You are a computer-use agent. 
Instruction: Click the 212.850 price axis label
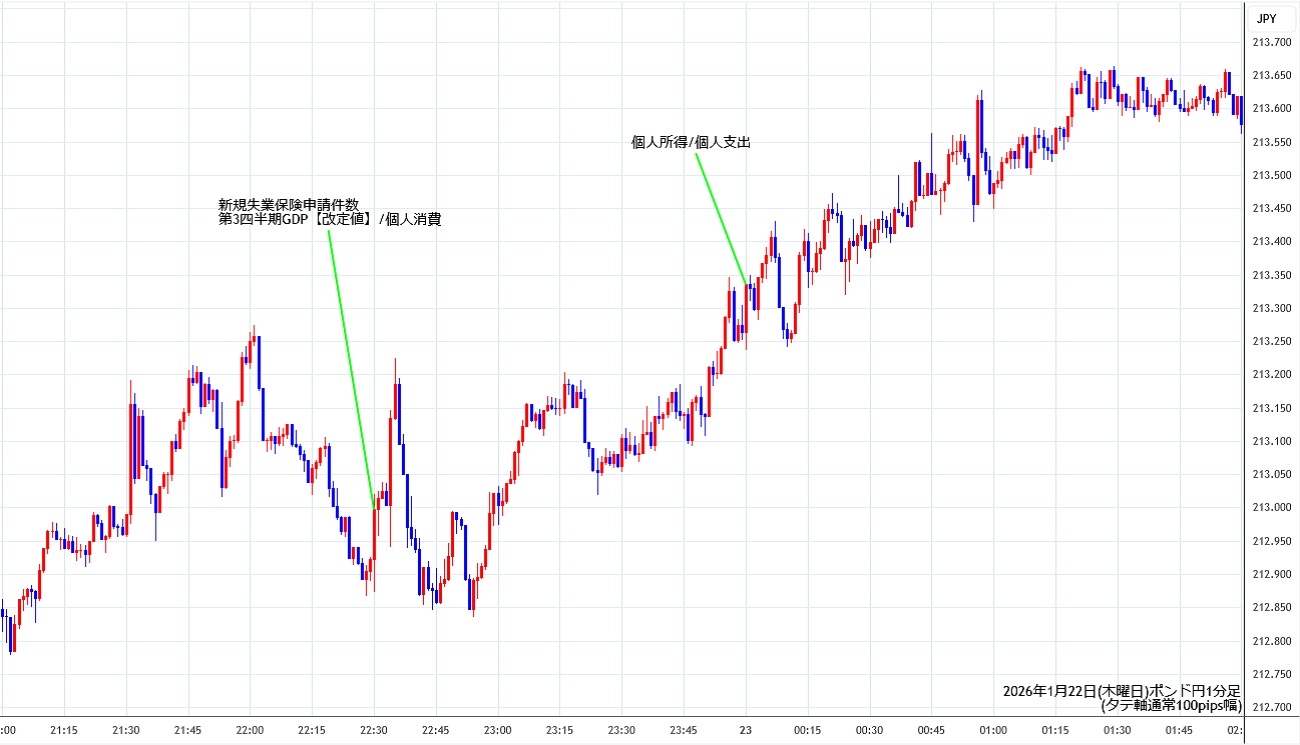(x=1270, y=608)
